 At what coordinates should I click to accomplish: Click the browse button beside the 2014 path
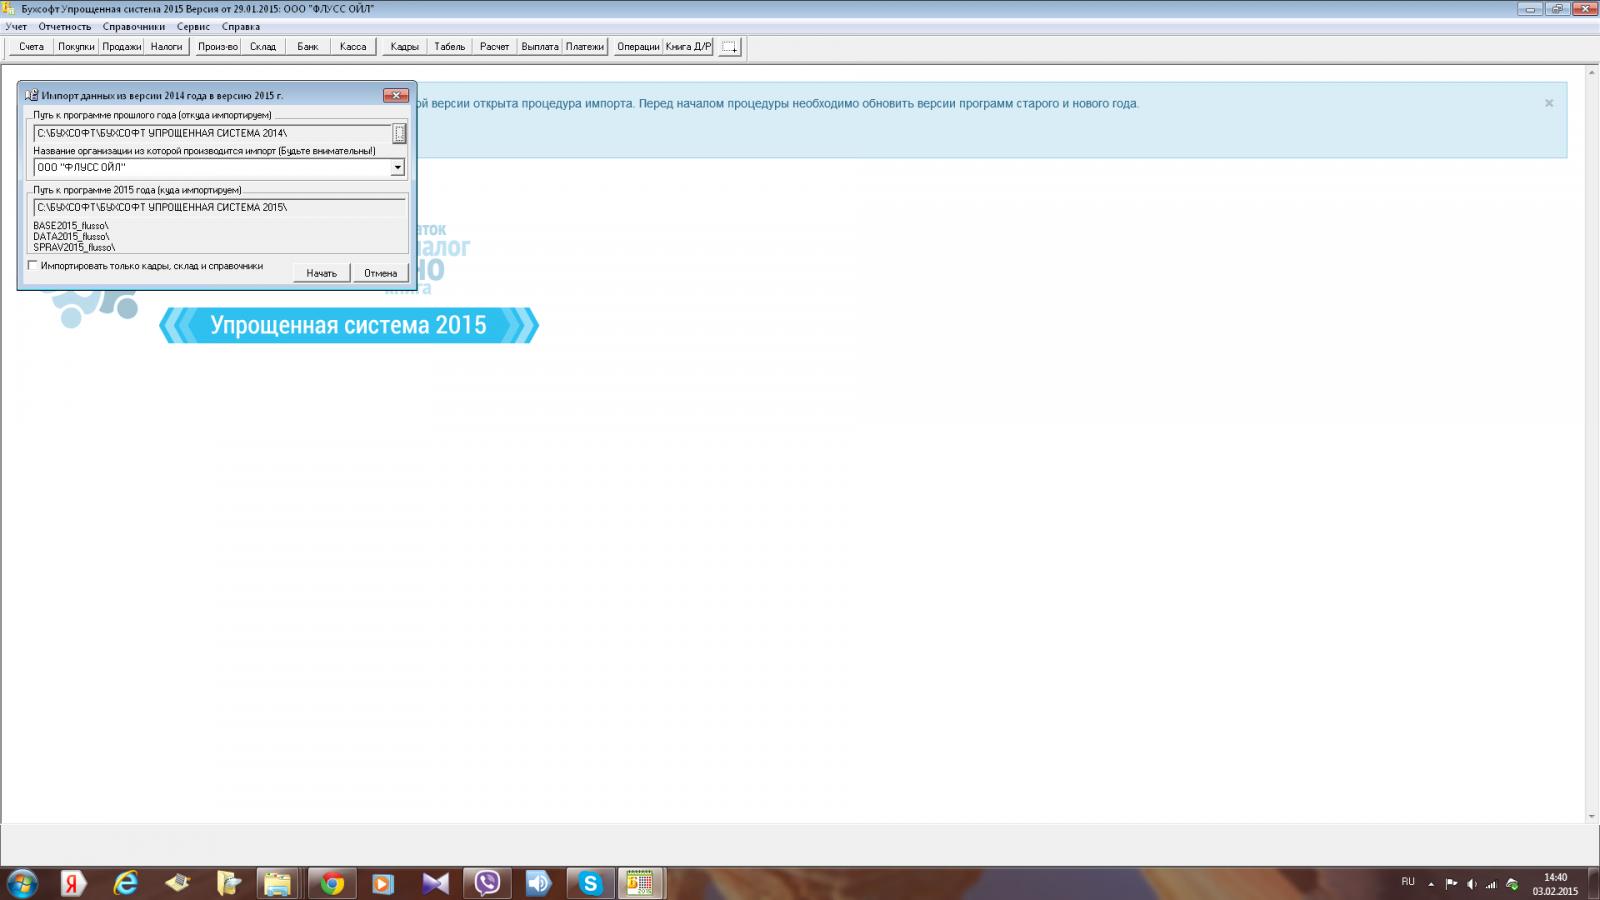(399, 134)
